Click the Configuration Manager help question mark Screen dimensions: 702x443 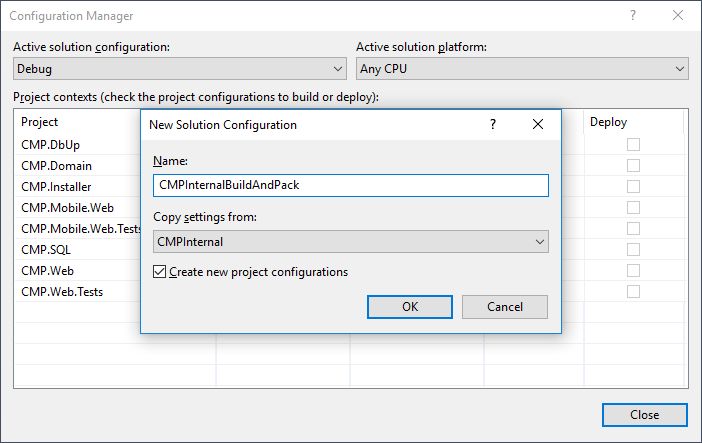tap(632, 16)
